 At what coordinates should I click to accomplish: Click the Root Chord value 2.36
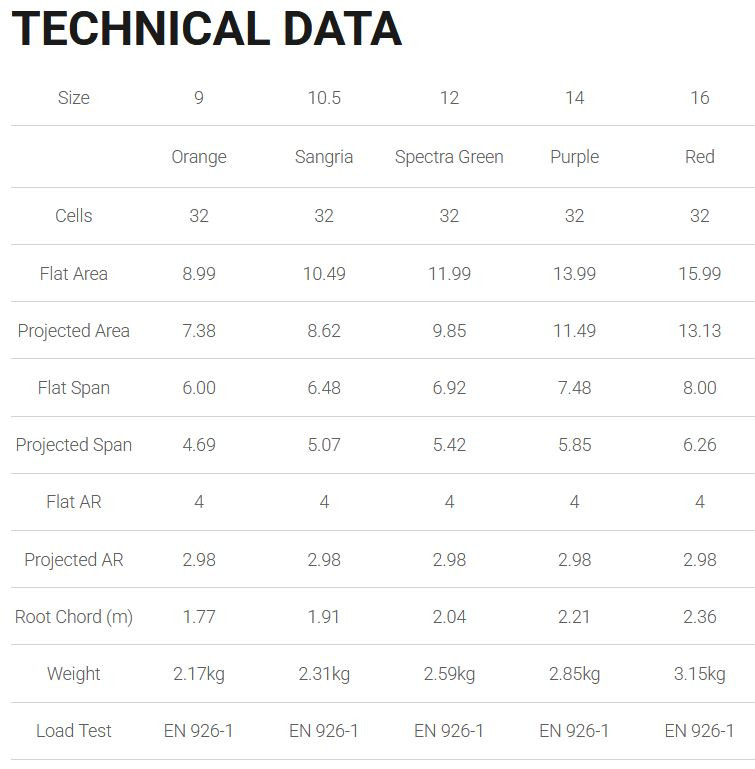coord(700,616)
